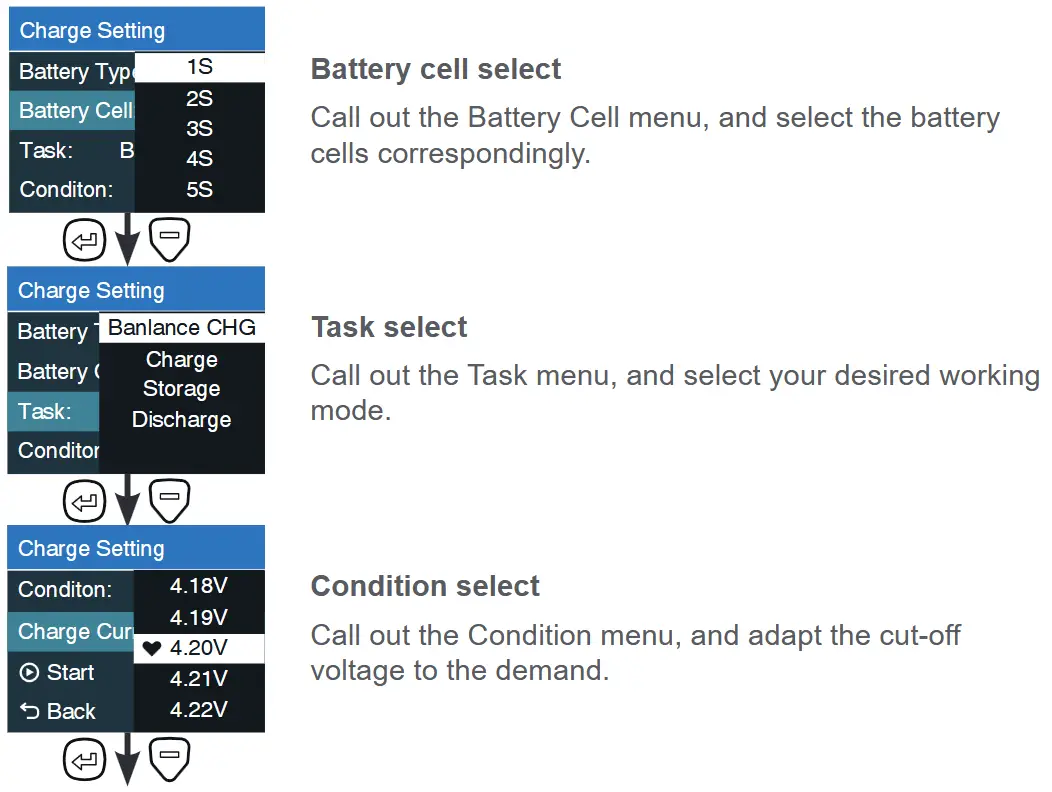Image resolution: width=1052 pixels, height=792 pixels.
Task: Click the Battery cell select heading
Action: [435, 69]
